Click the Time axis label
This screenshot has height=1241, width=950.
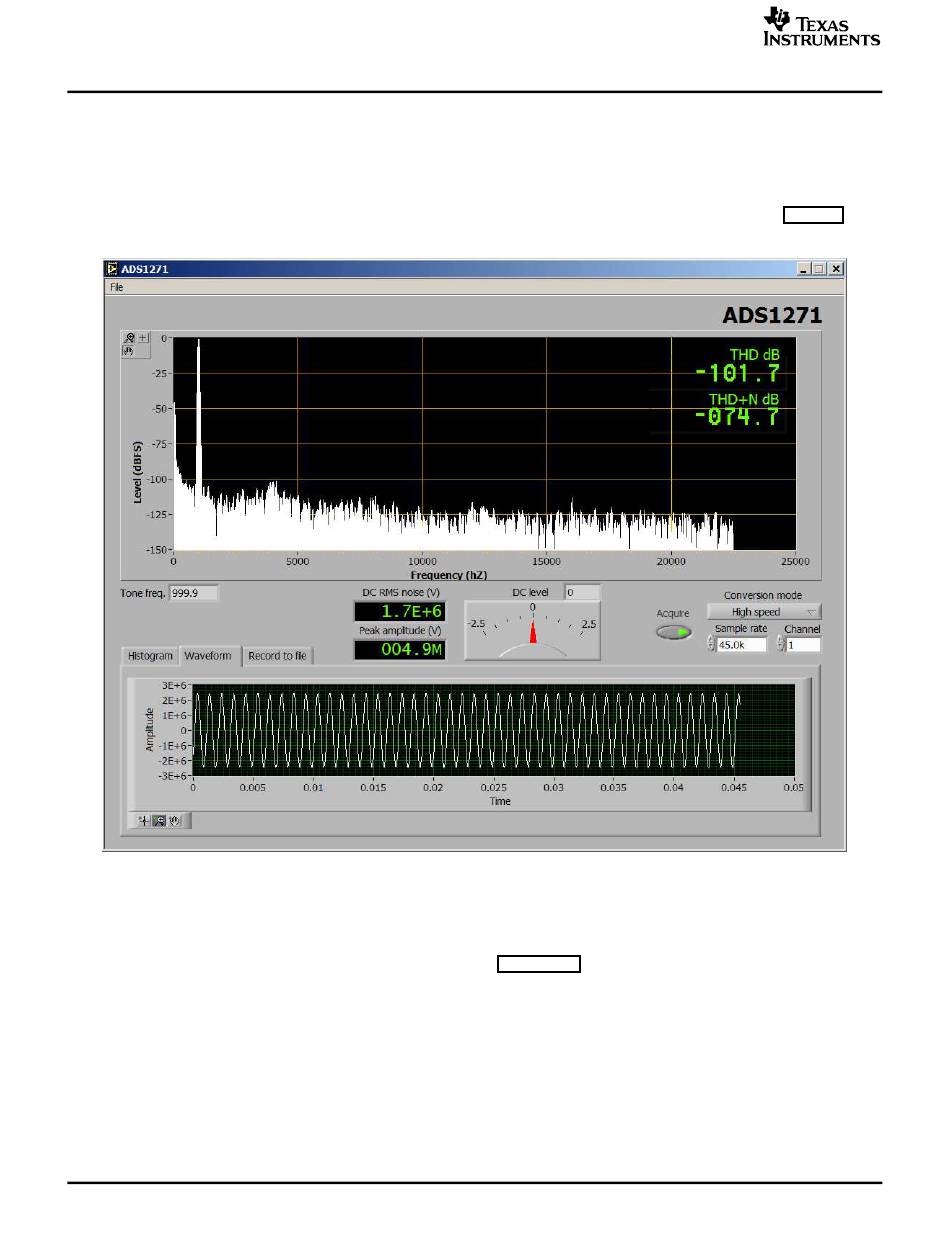click(500, 801)
